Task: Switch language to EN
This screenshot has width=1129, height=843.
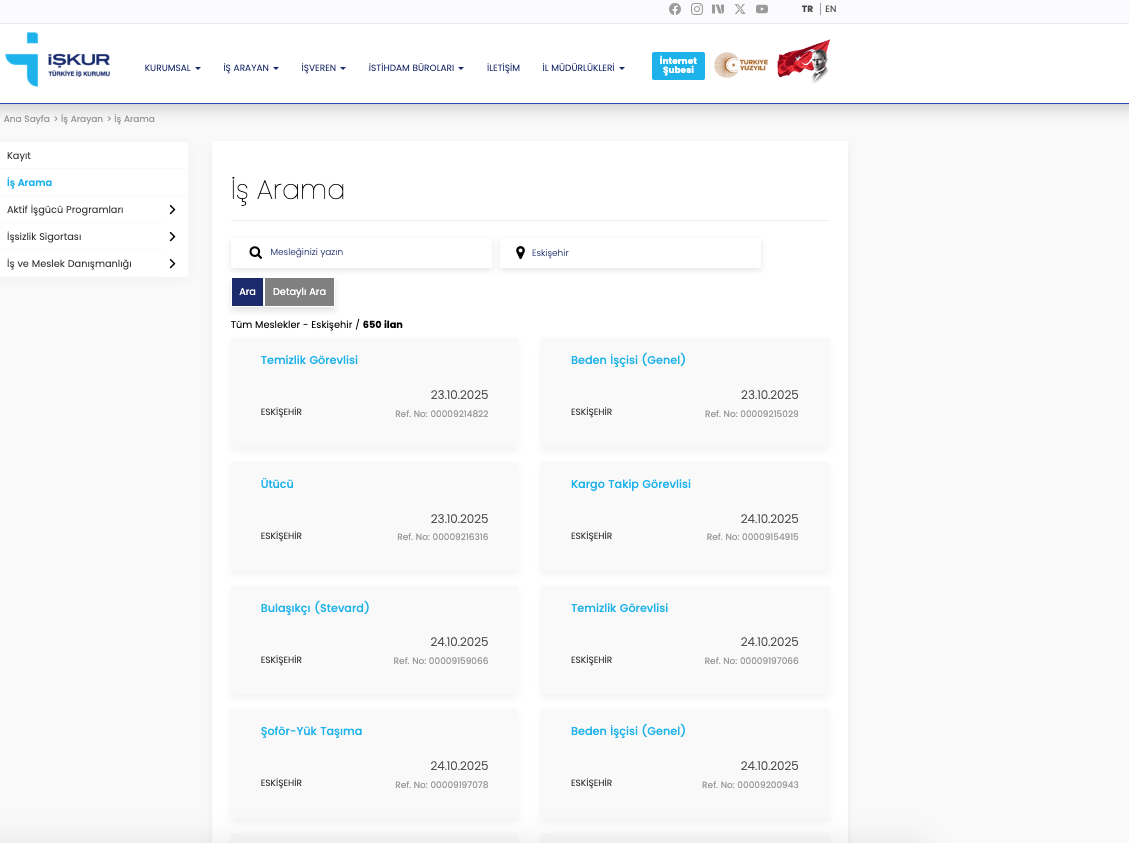Action: (x=831, y=9)
